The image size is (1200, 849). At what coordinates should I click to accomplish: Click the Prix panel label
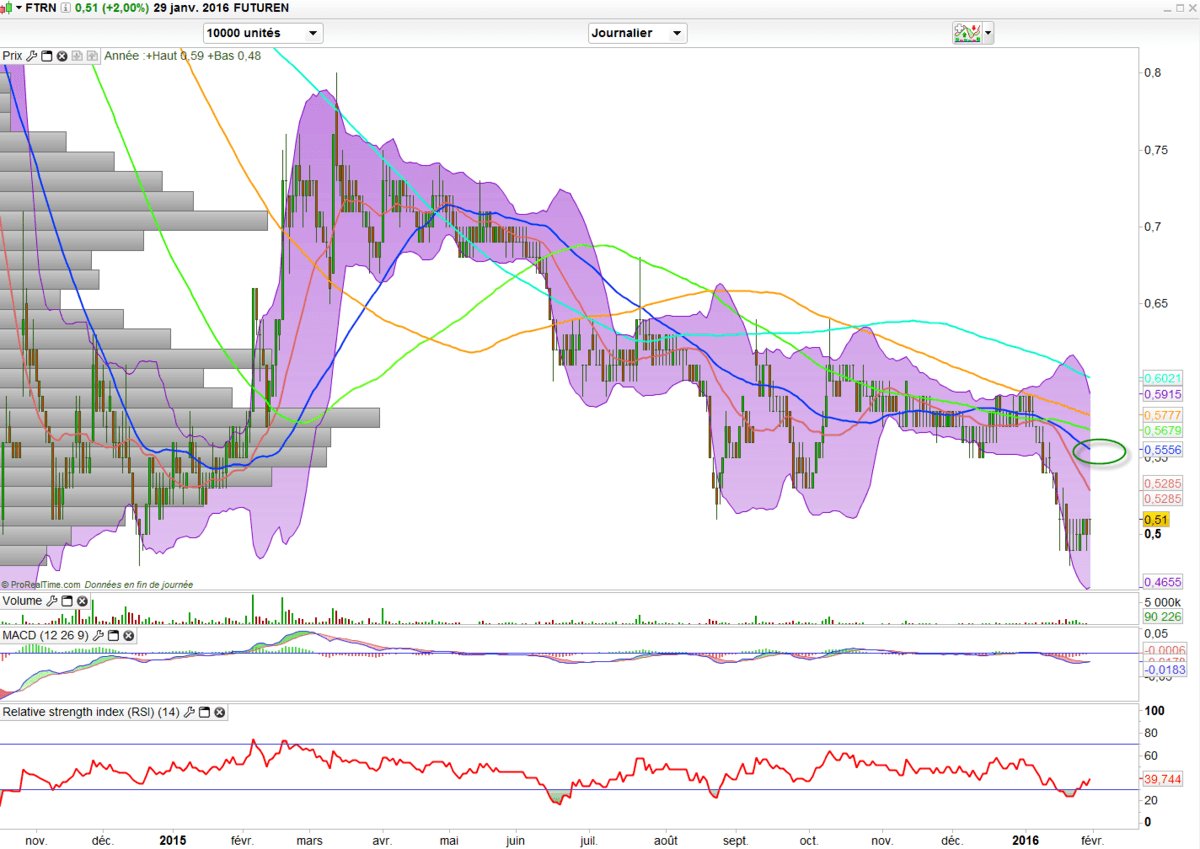pos(12,56)
